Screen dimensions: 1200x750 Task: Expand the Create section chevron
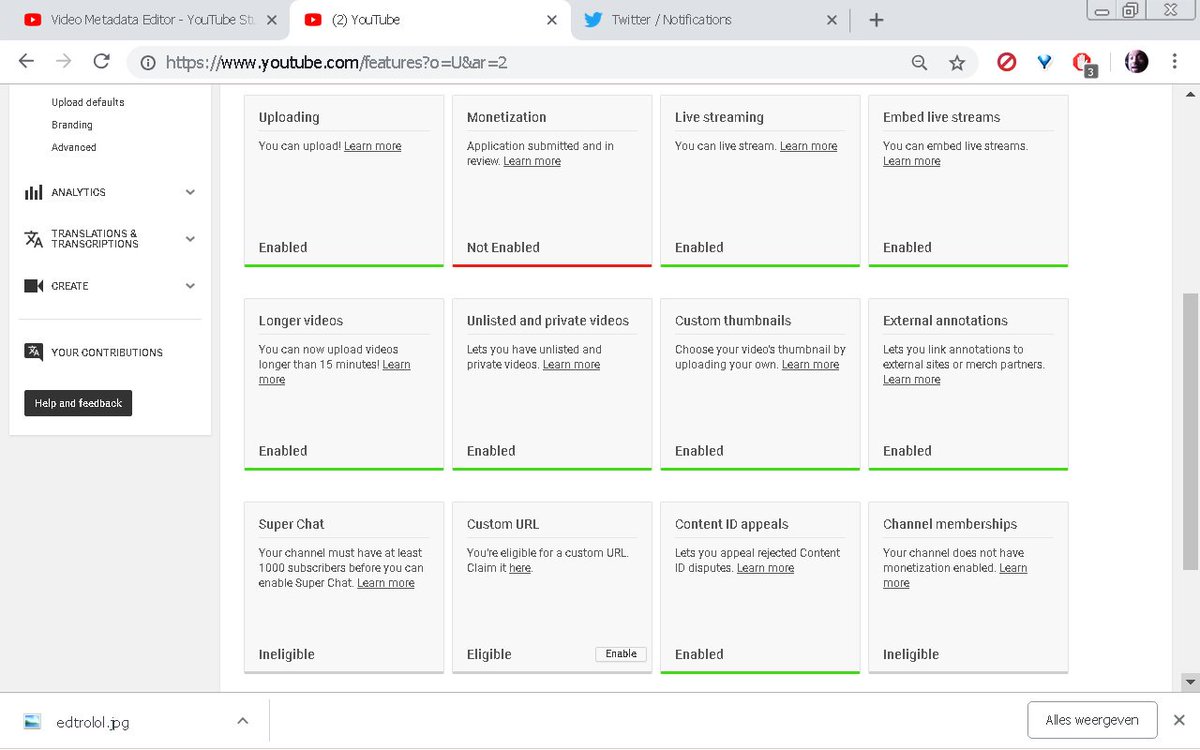(x=190, y=286)
